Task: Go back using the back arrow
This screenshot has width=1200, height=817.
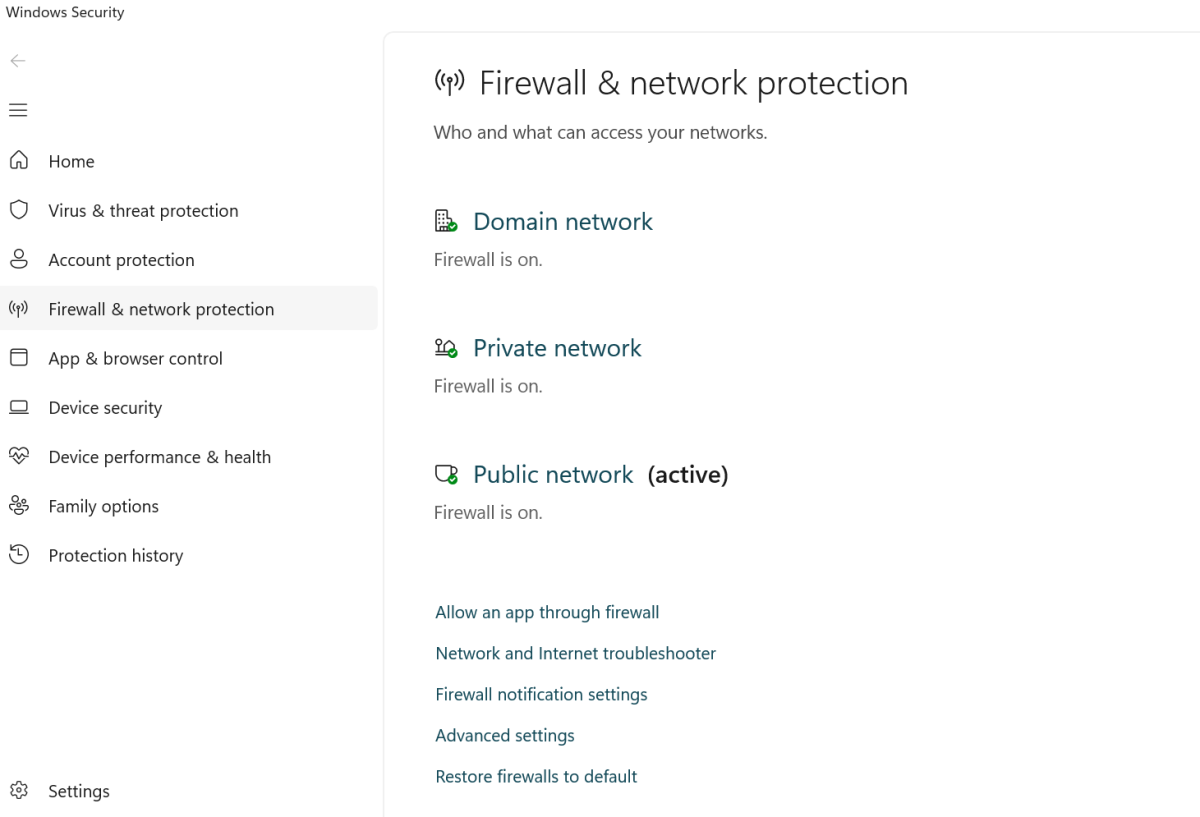Action: click(18, 61)
